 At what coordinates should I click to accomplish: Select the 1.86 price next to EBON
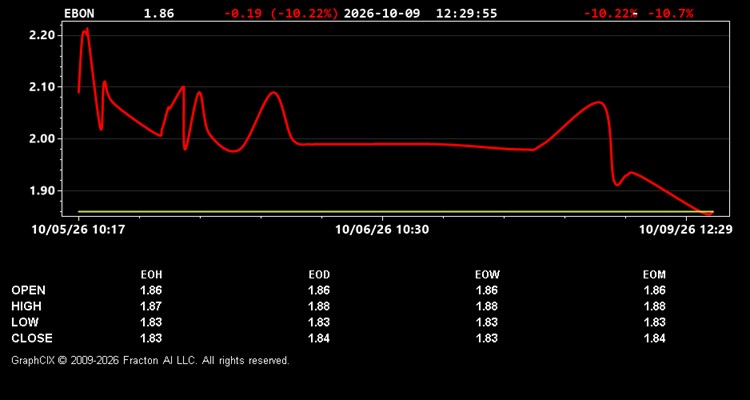159,13
